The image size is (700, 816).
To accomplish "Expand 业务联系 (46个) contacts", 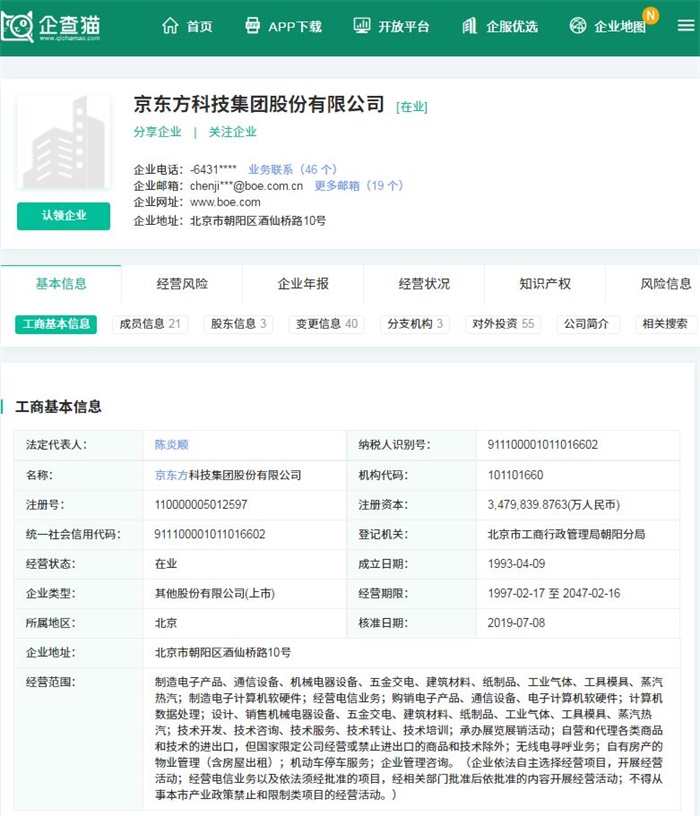I will [x=293, y=170].
